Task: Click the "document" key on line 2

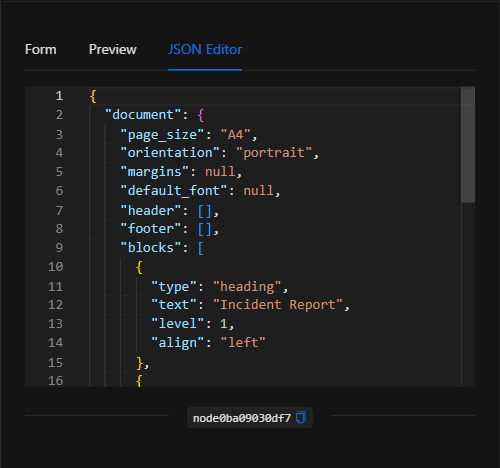Action: tap(143, 115)
